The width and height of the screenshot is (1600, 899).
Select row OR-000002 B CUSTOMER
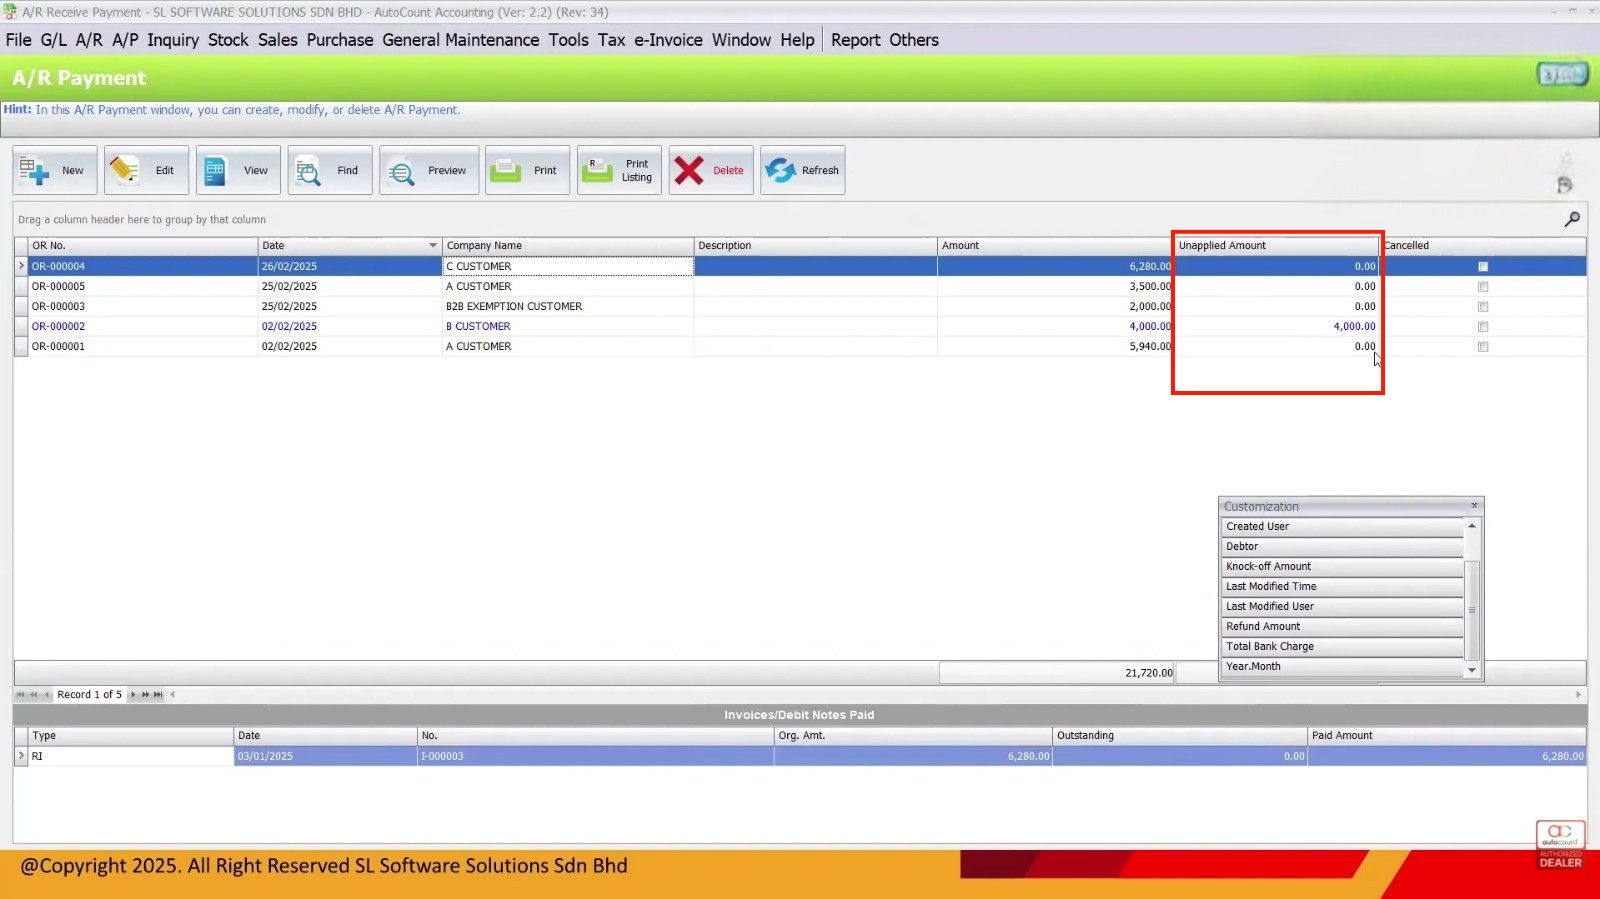(x=800, y=326)
